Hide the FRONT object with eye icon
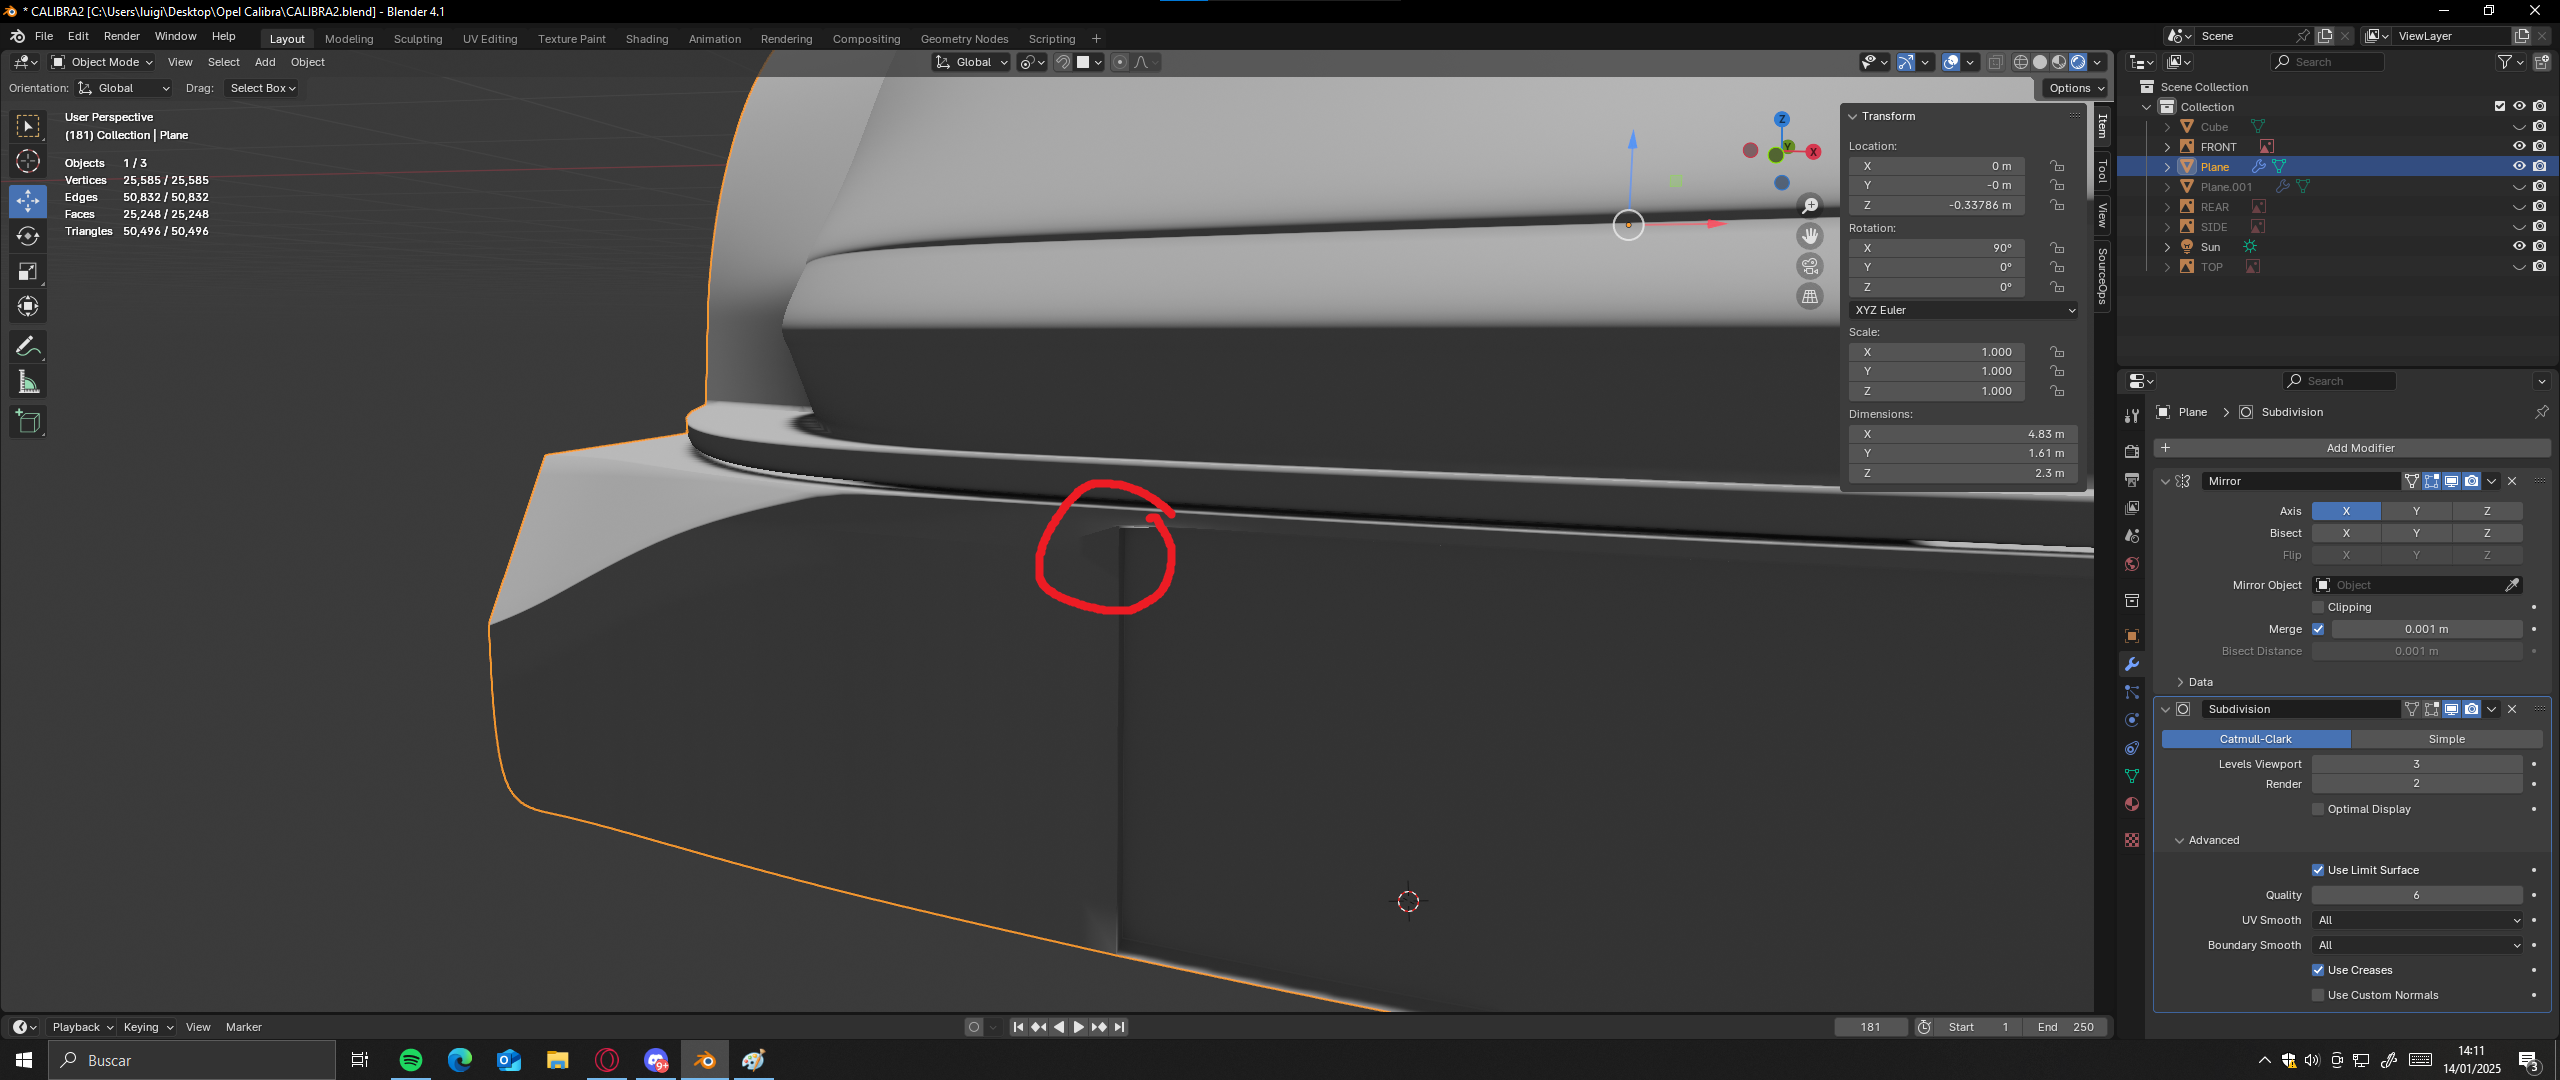 click(x=2519, y=146)
